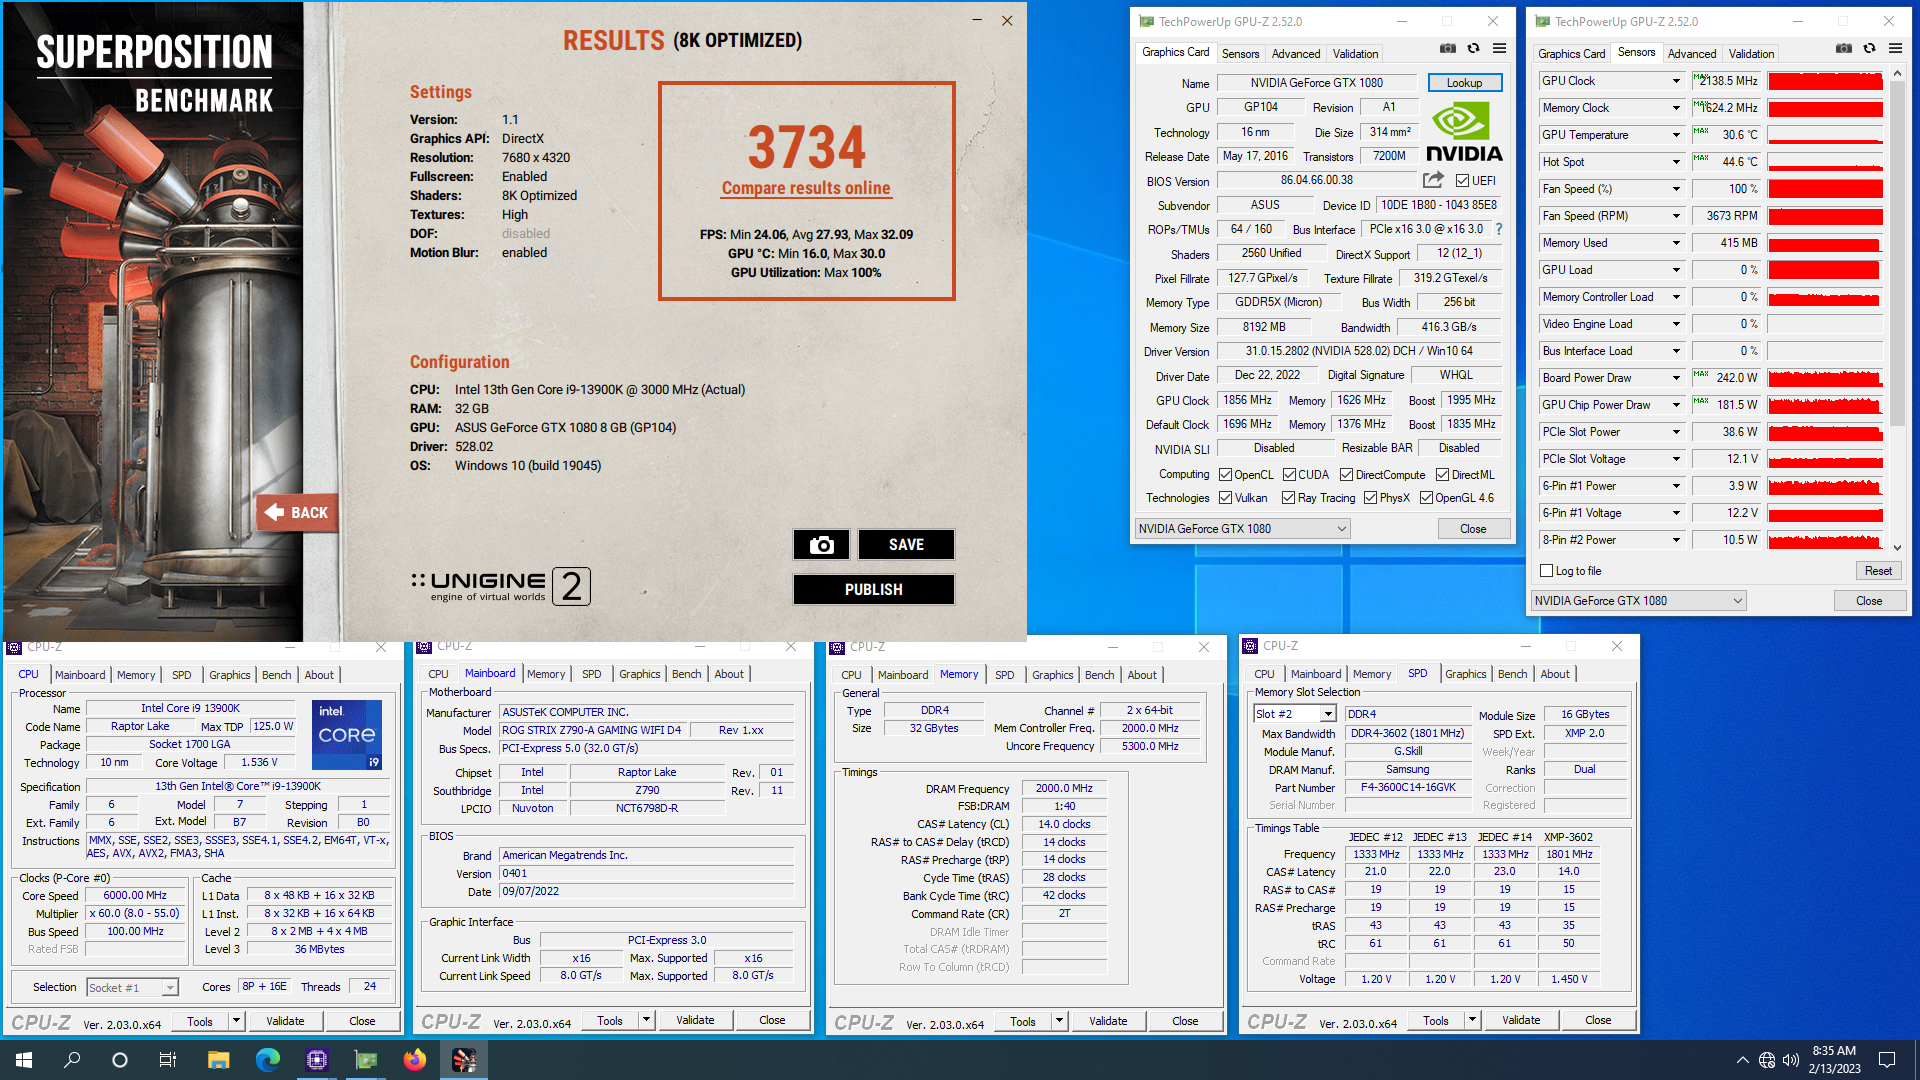Screen dimensions: 1920x1080
Task: Switch to GPU-Z green card taskbar icon
Action: coord(365,1060)
